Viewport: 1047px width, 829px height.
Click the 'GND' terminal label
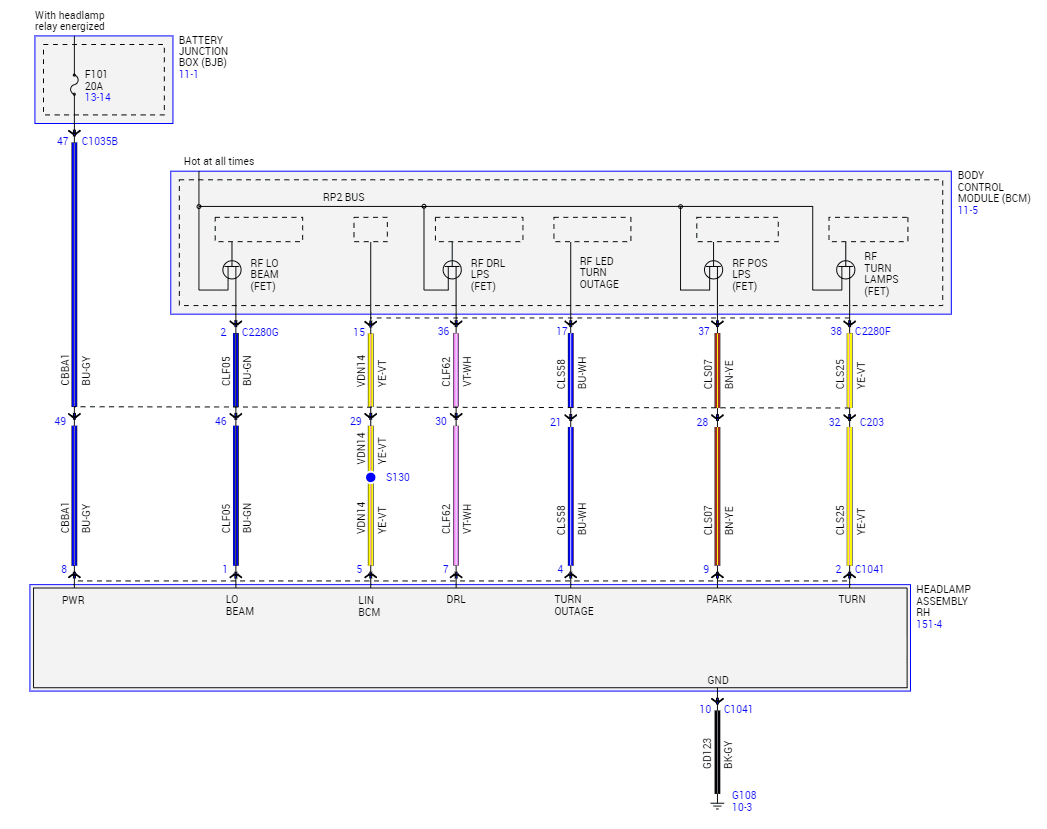718,680
